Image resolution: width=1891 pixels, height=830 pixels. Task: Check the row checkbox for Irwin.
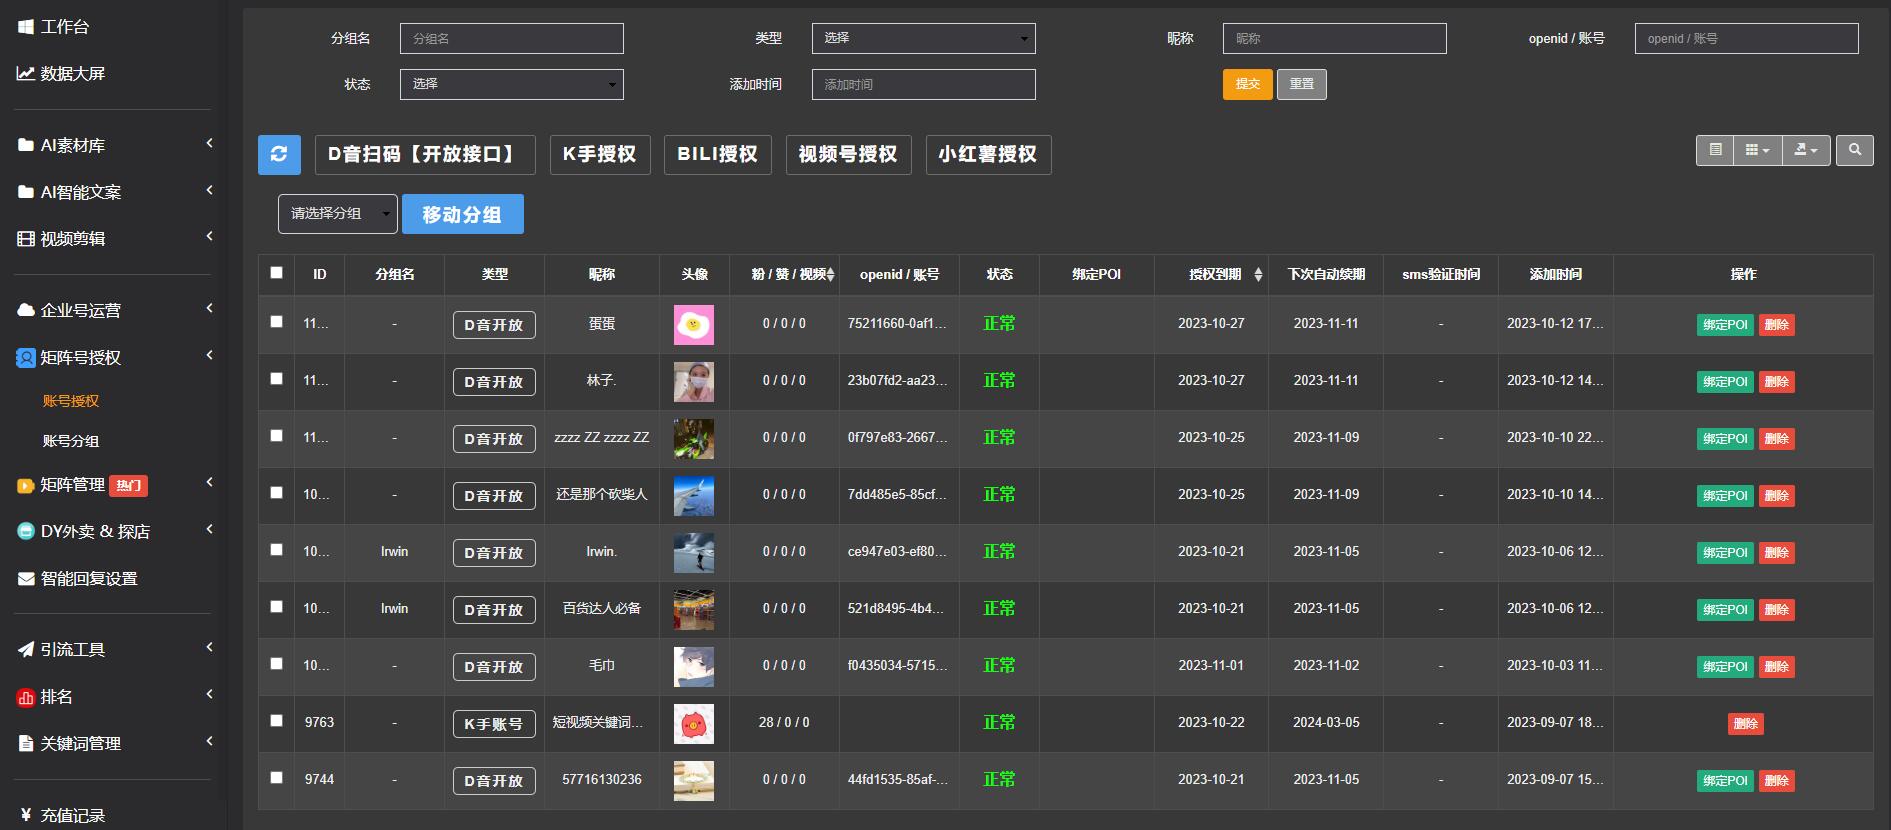277,550
